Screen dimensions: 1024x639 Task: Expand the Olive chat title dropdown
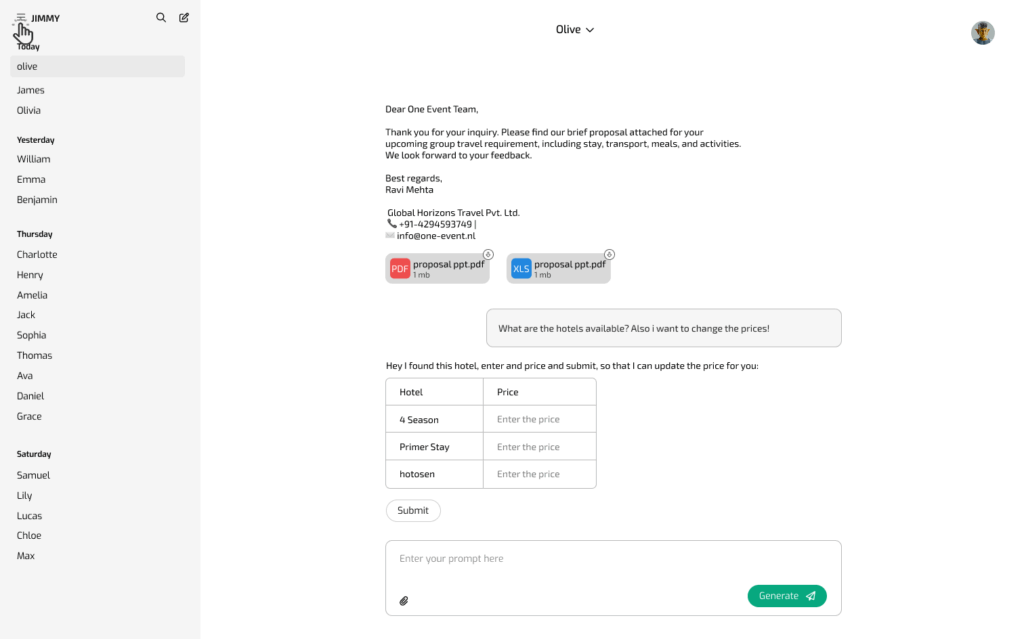click(575, 30)
